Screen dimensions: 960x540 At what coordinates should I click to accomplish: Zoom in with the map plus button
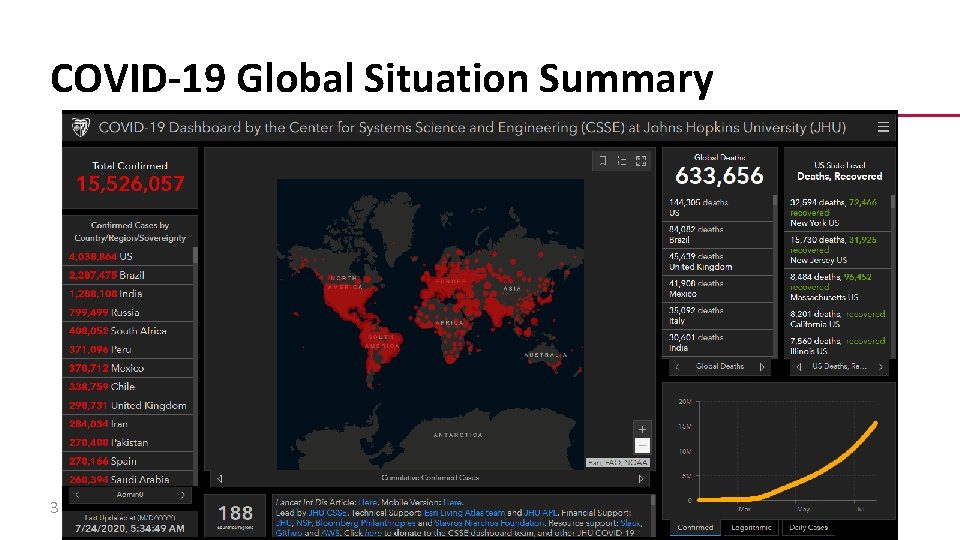(642, 429)
